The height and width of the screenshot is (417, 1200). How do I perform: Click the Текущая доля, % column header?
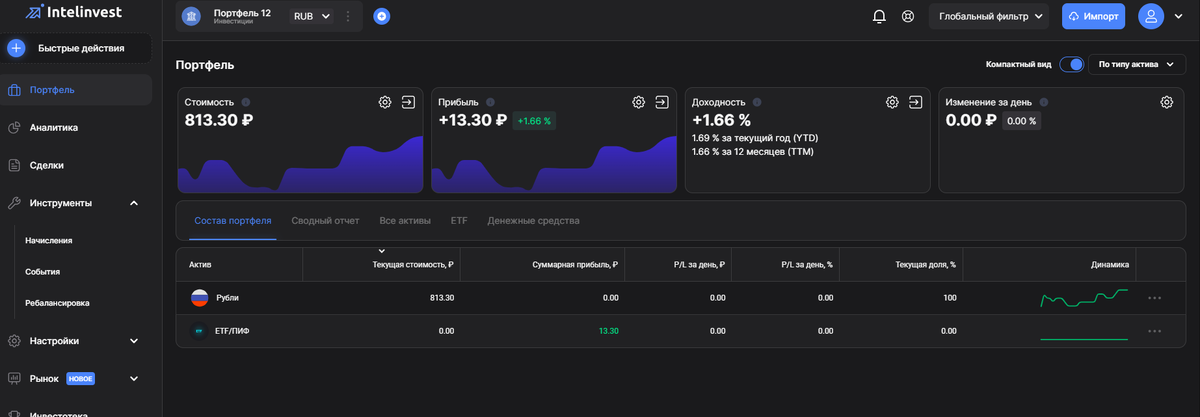[925, 265]
